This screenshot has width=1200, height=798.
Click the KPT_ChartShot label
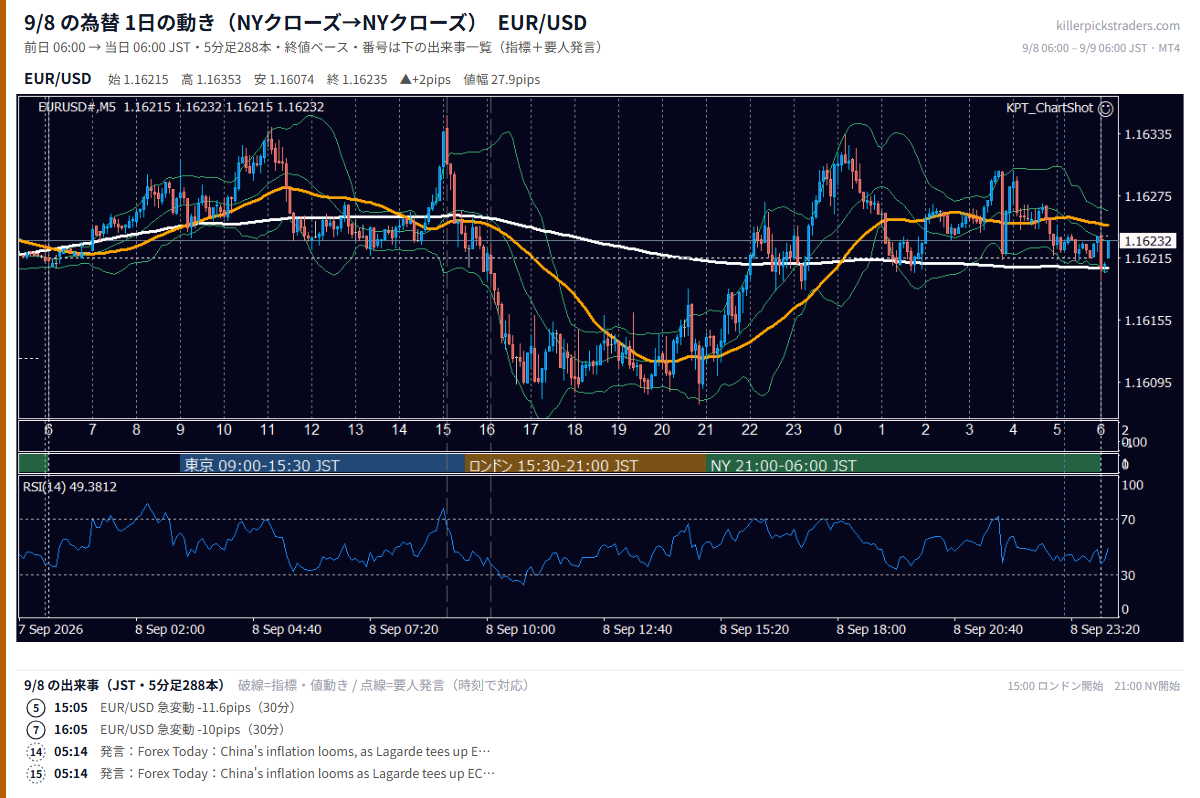coord(1049,108)
